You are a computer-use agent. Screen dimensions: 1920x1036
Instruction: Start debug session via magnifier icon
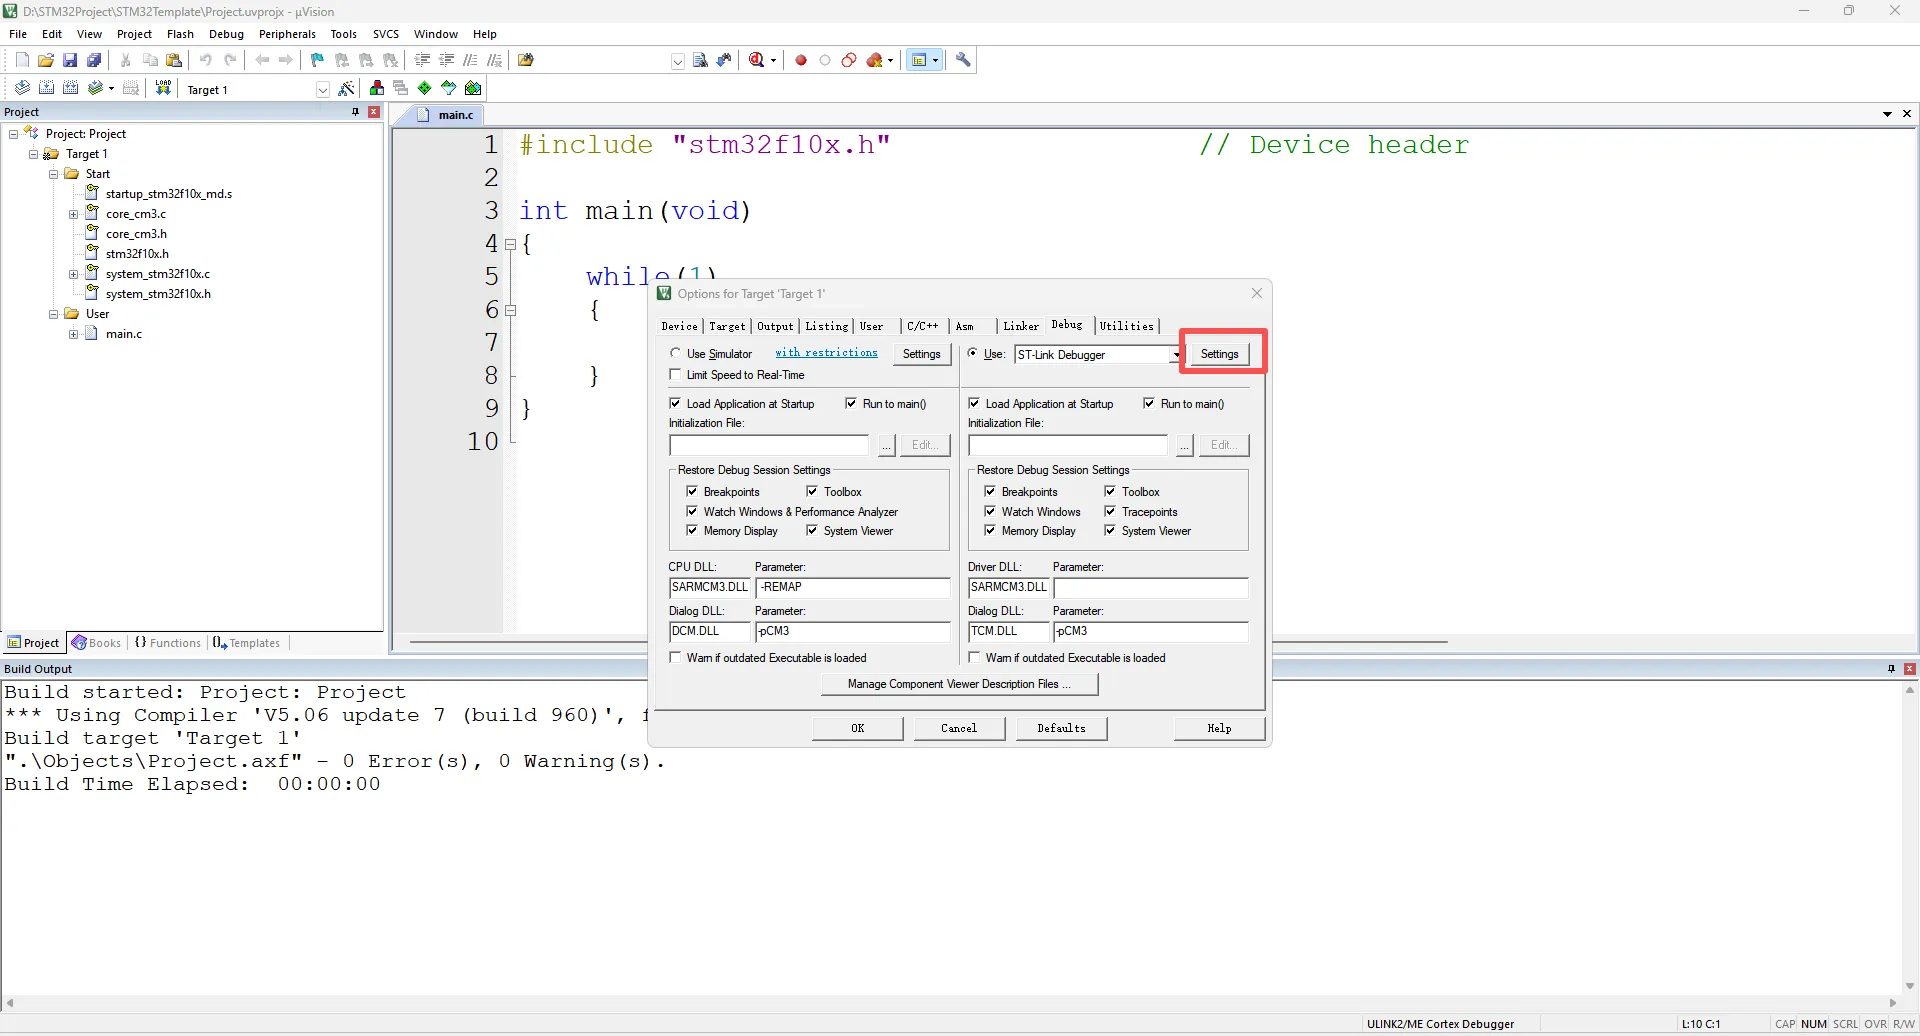tap(757, 60)
